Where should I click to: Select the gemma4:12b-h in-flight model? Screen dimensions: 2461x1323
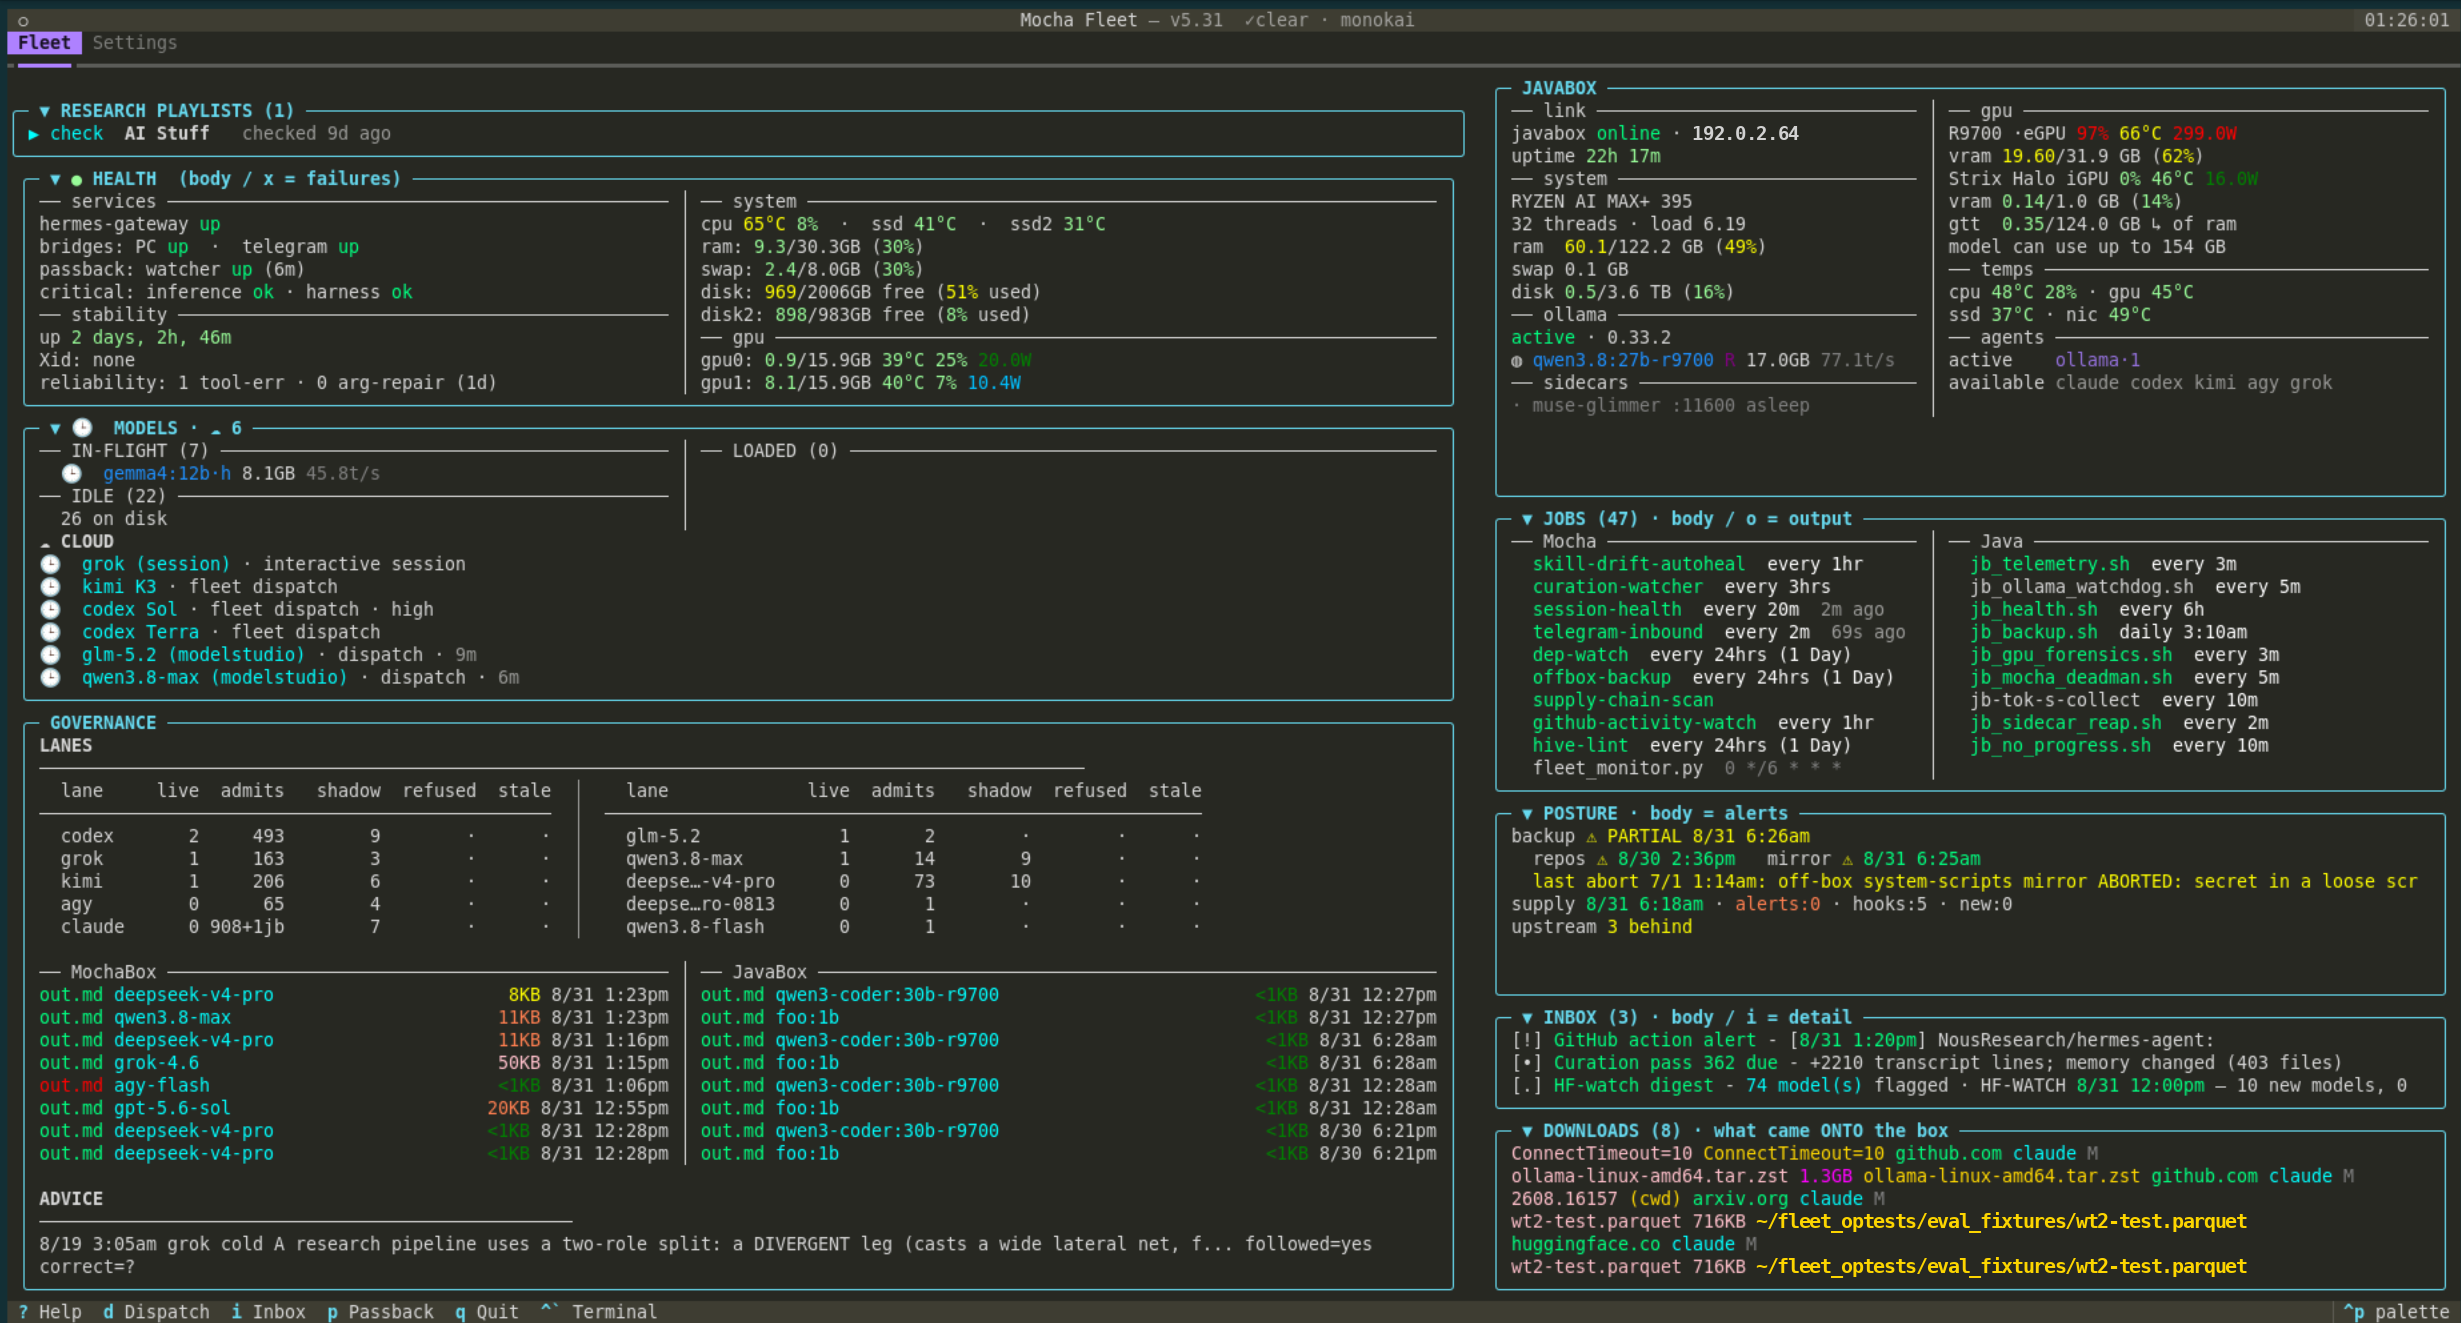pyautogui.click(x=166, y=474)
